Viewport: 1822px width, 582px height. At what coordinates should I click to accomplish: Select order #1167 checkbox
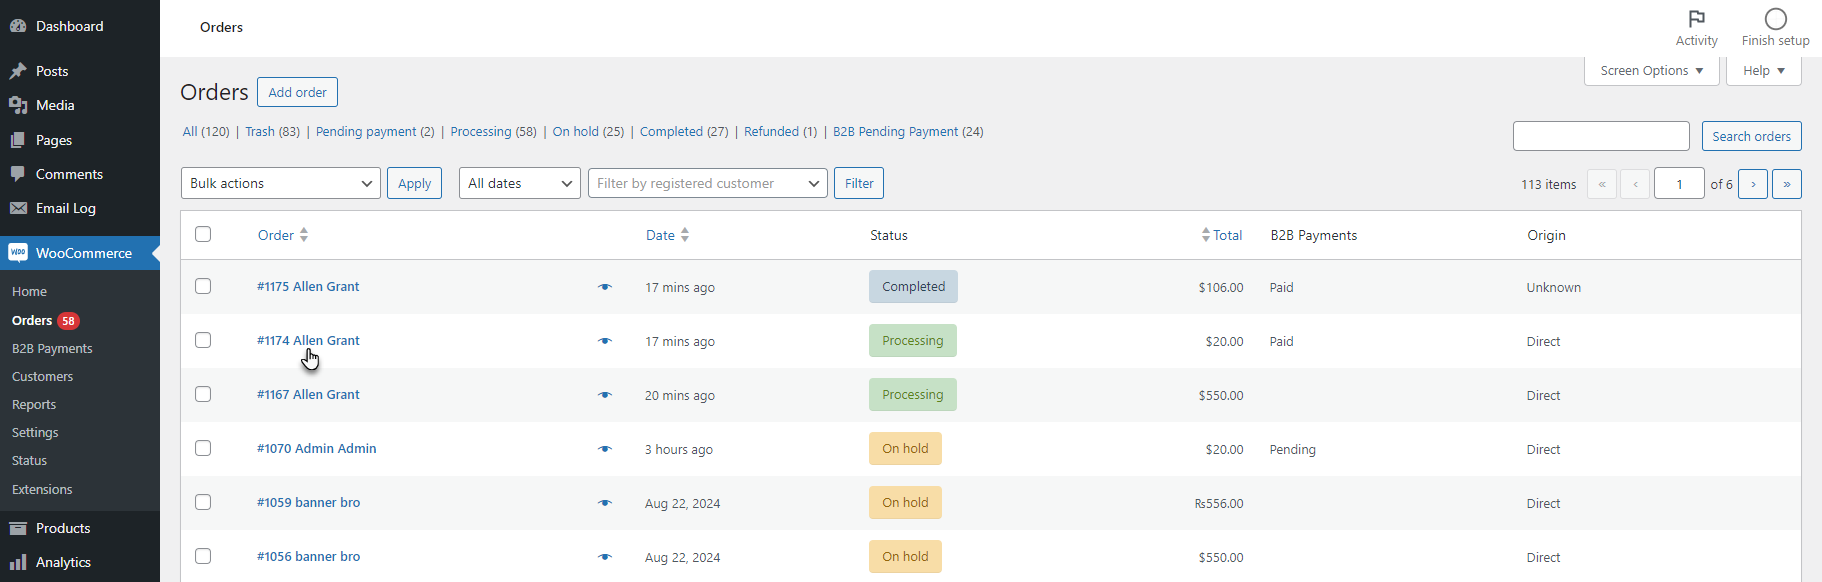point(203,394)
